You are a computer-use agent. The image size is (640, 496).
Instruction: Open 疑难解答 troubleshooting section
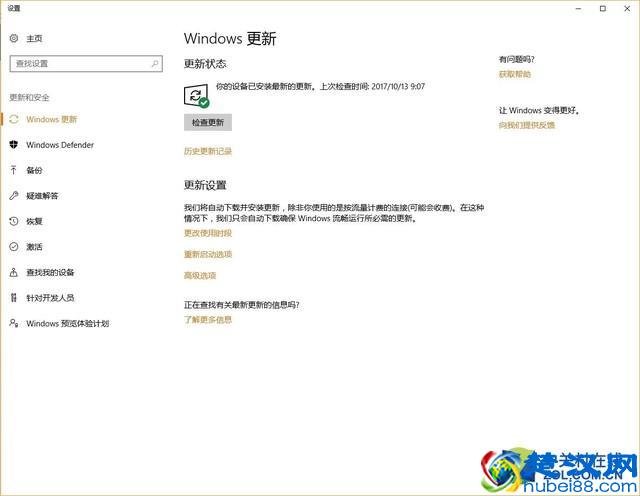[42, 196]
